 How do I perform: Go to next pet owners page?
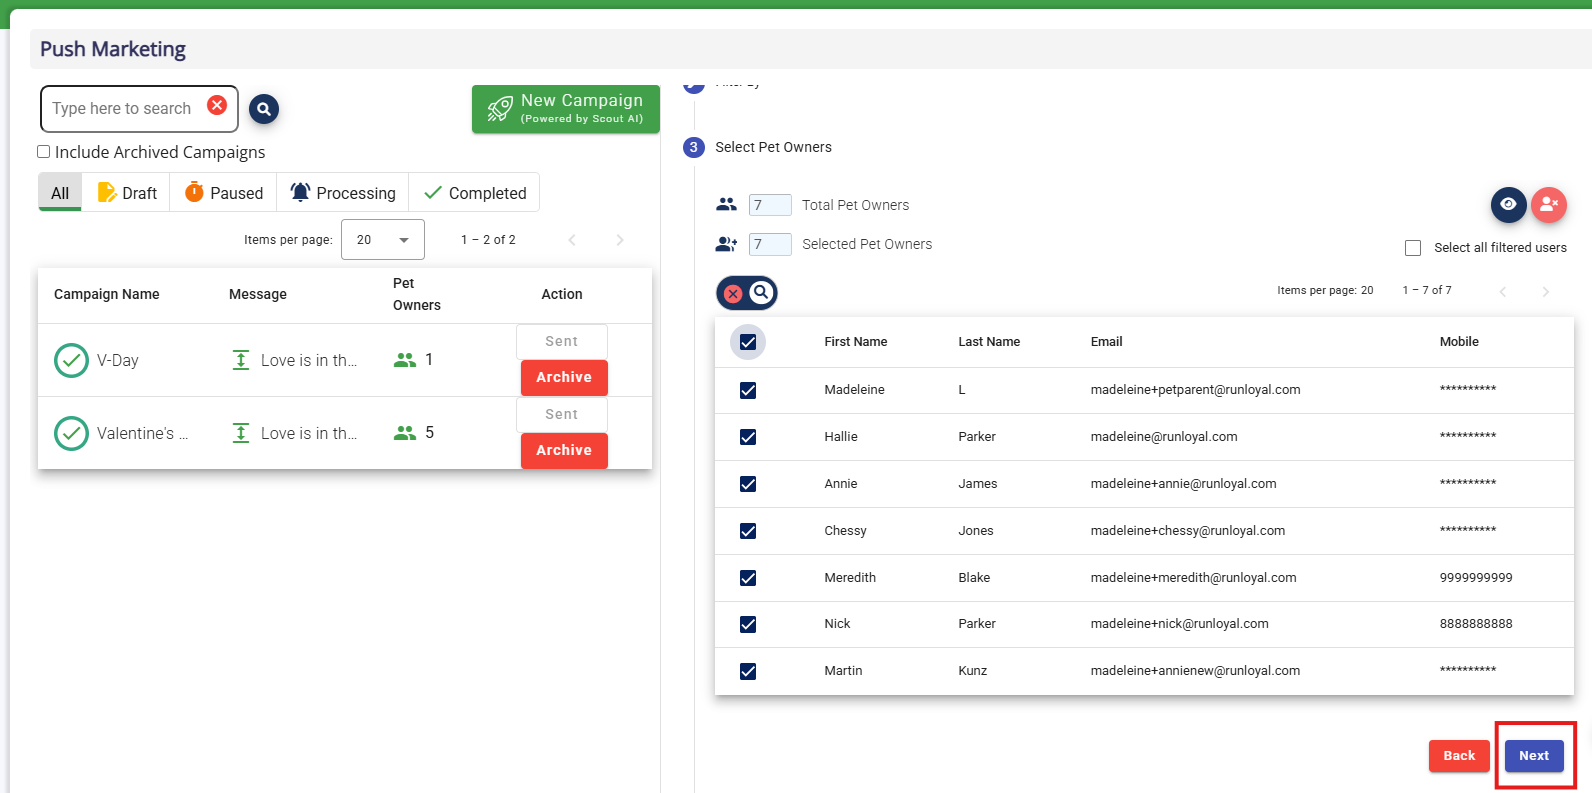point(1546,291)
